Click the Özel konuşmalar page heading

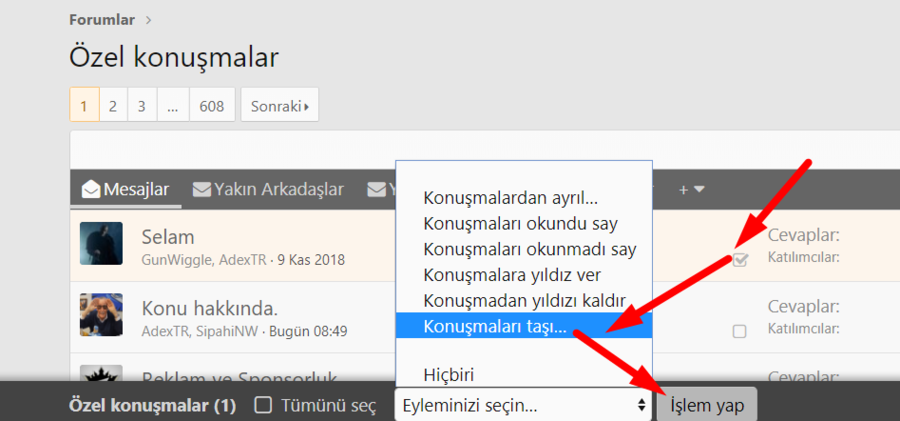[174, 57]
